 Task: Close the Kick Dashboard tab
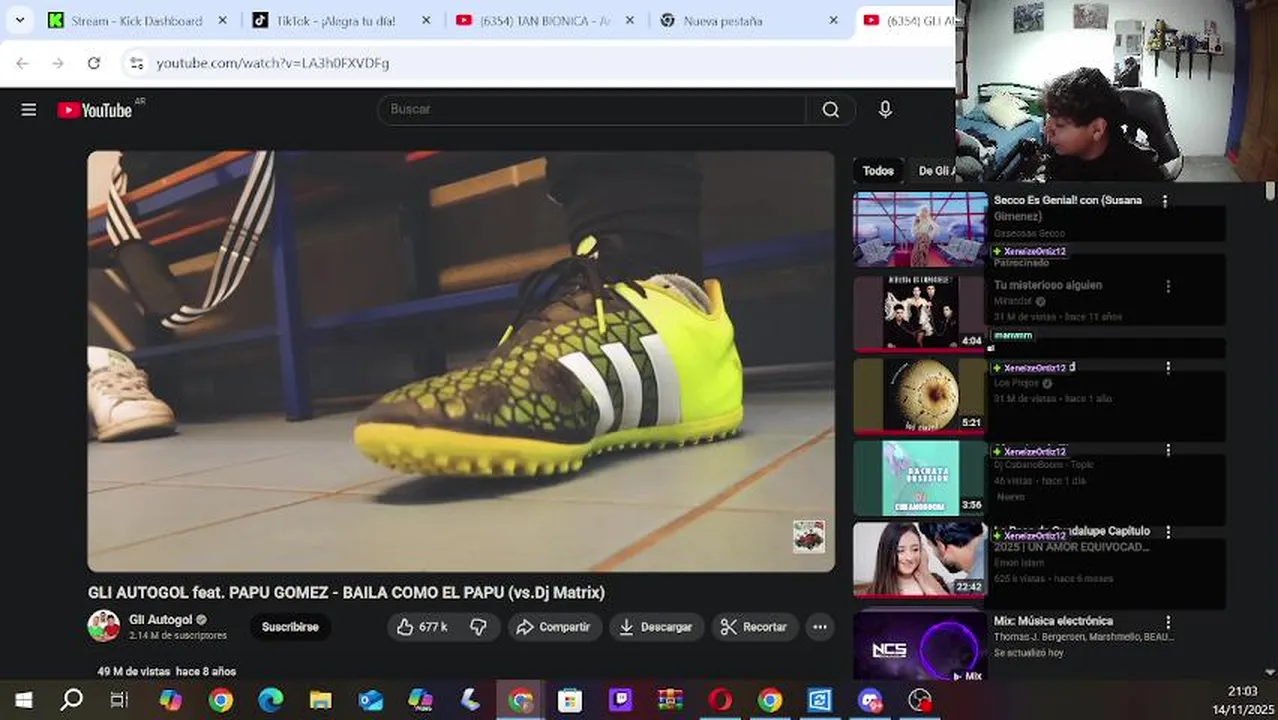pyautogui.click(x=222, y=20)
